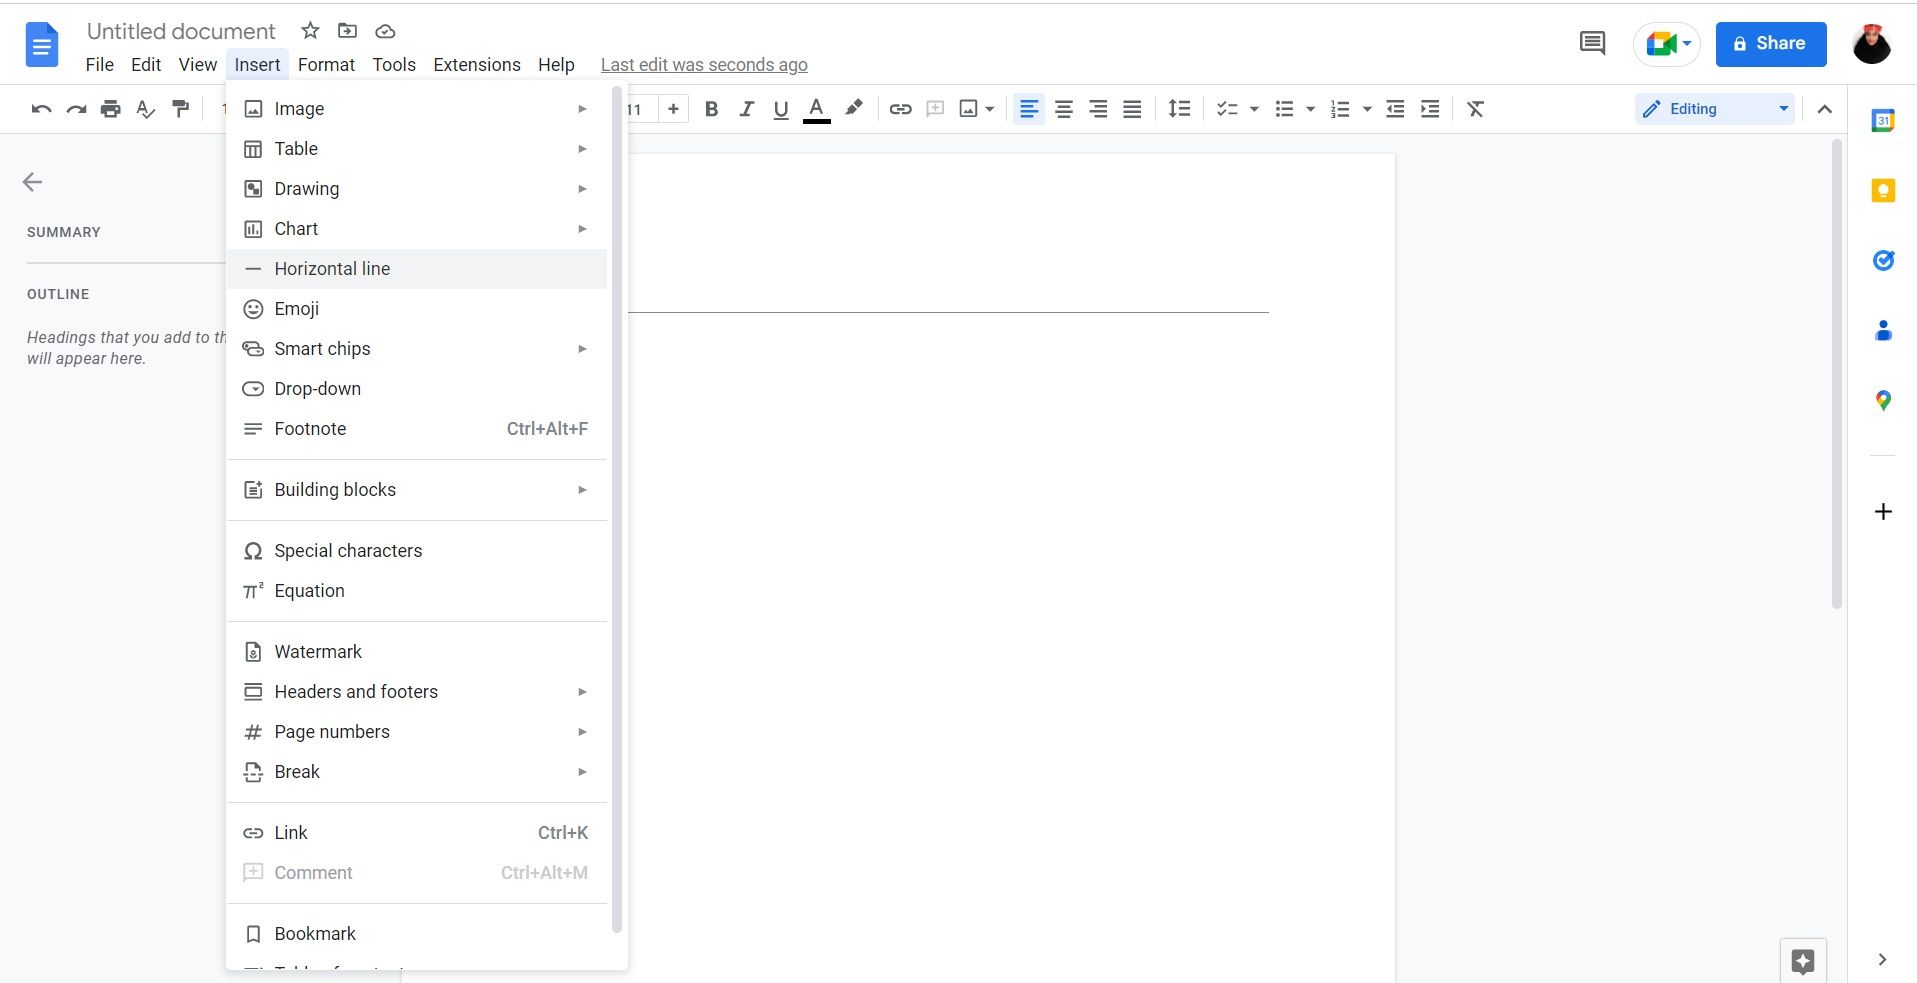Toggle center text alignment
The height and width of the screenshot is (983, 1917).
[x=1063, y=109]
